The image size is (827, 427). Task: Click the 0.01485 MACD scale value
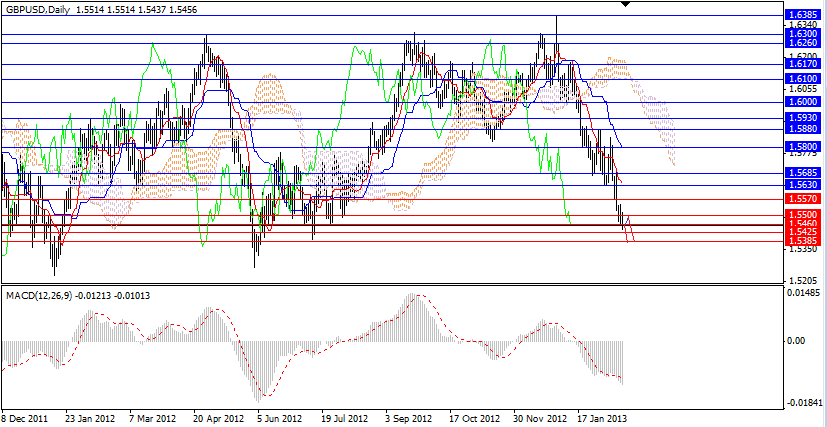[805, 293]
